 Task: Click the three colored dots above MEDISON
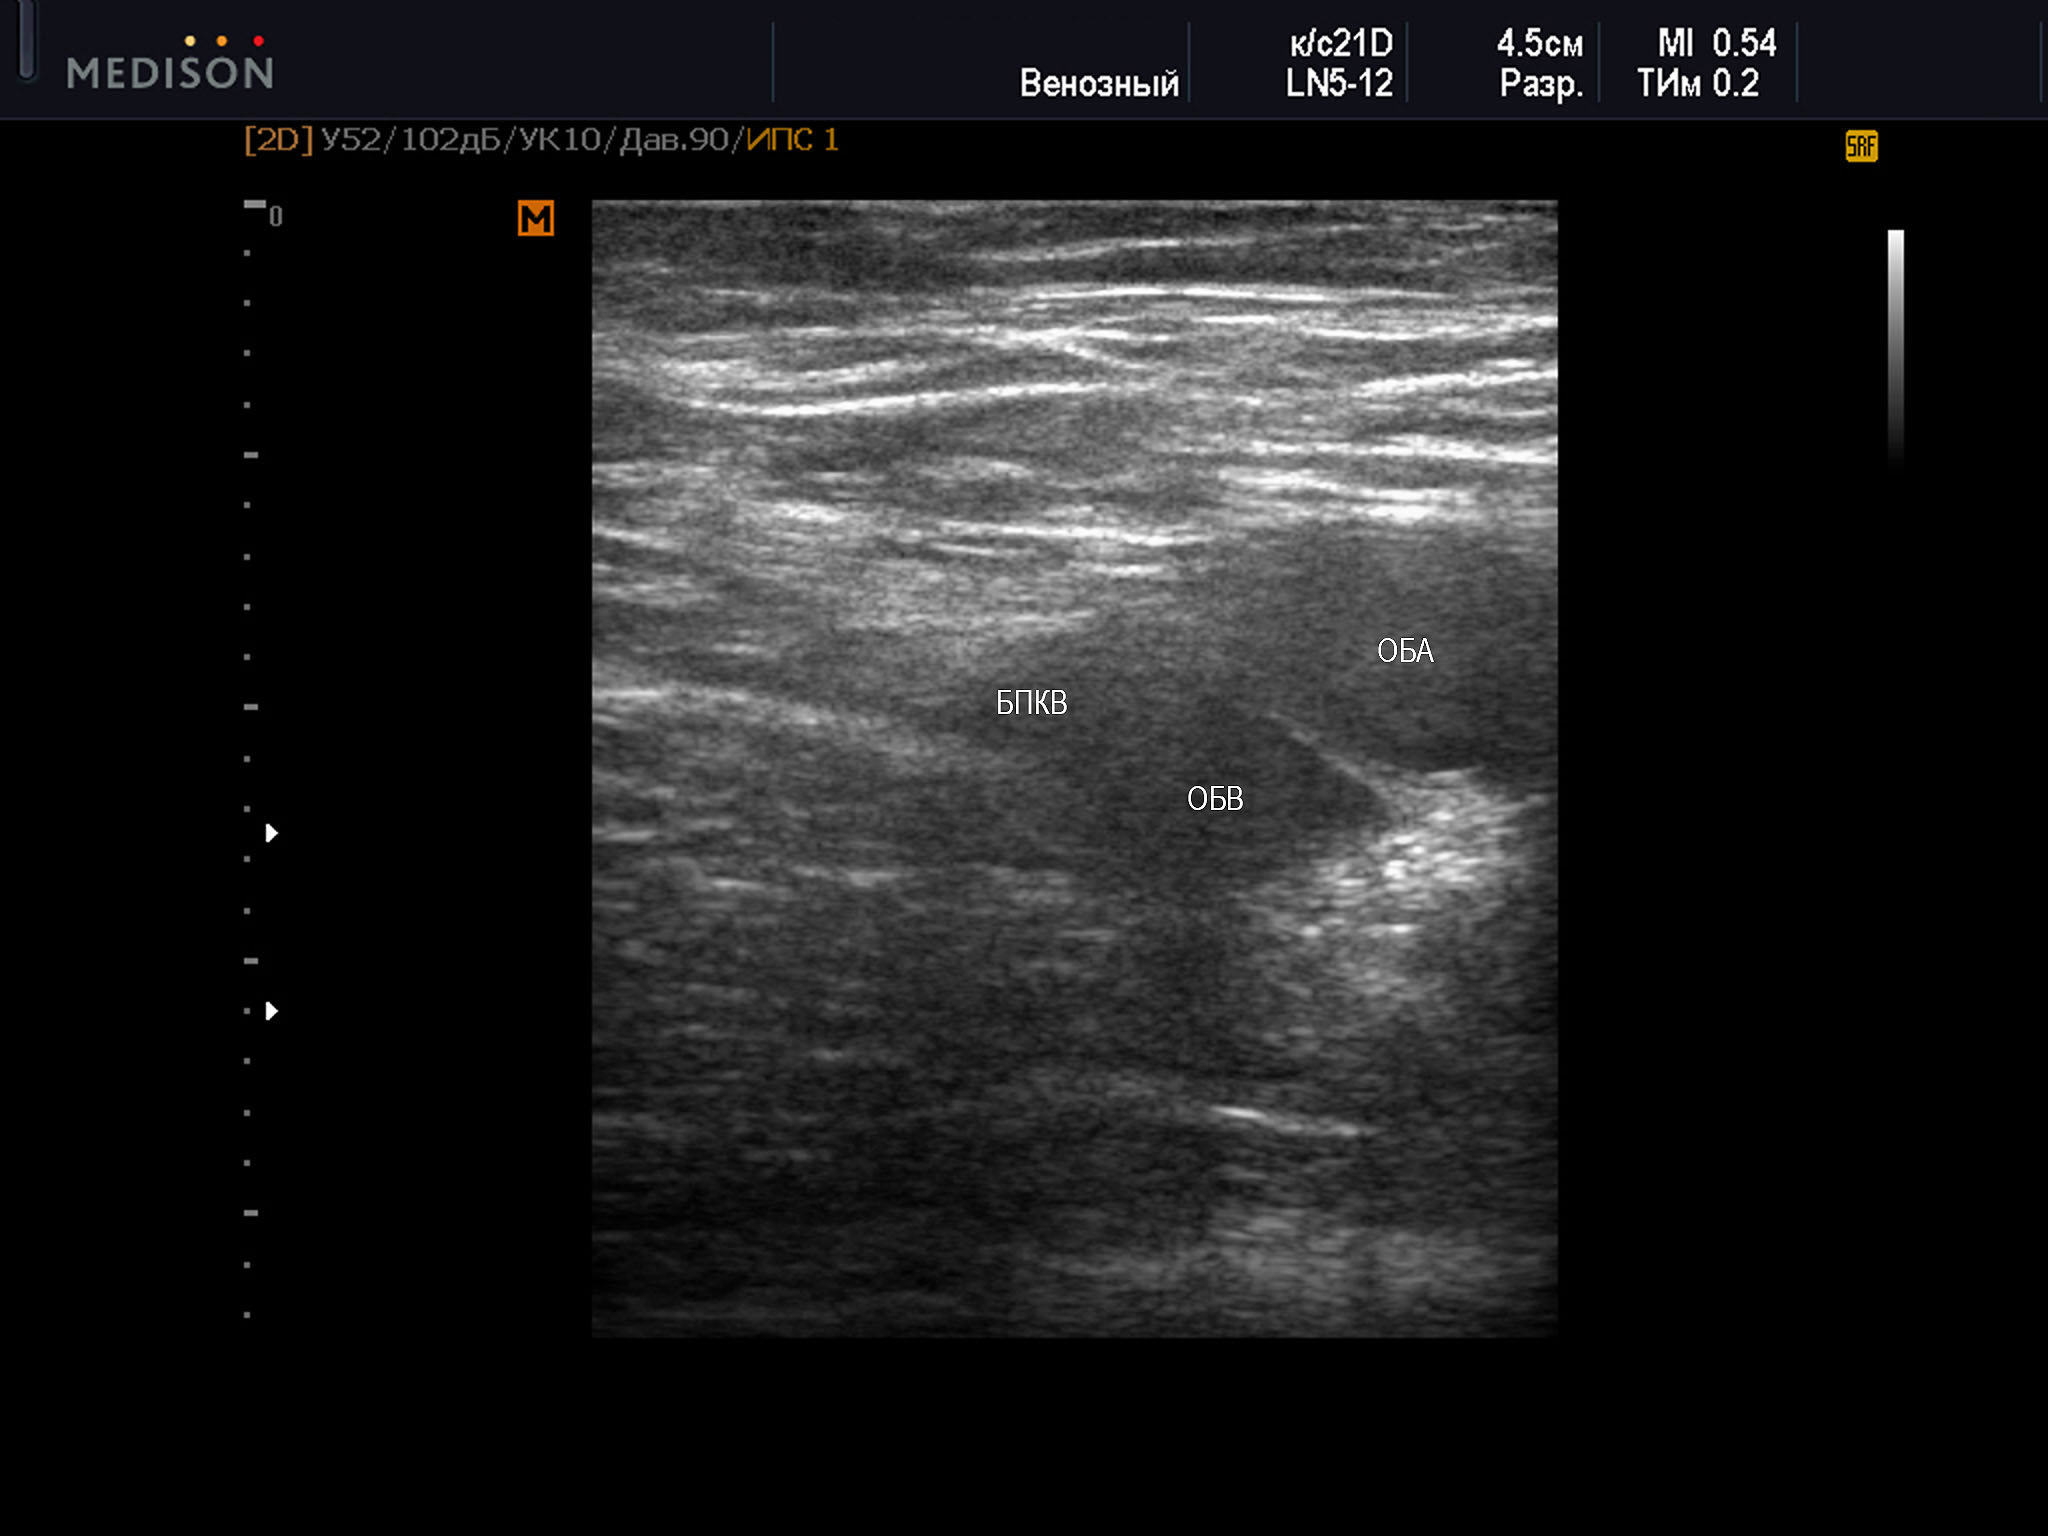(x=224, y=41)
